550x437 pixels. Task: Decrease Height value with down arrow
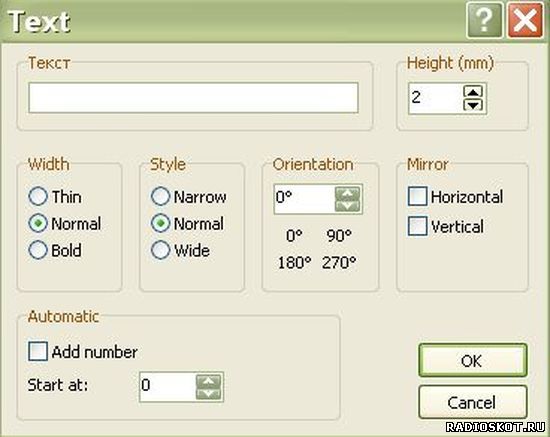pos(473,105)
